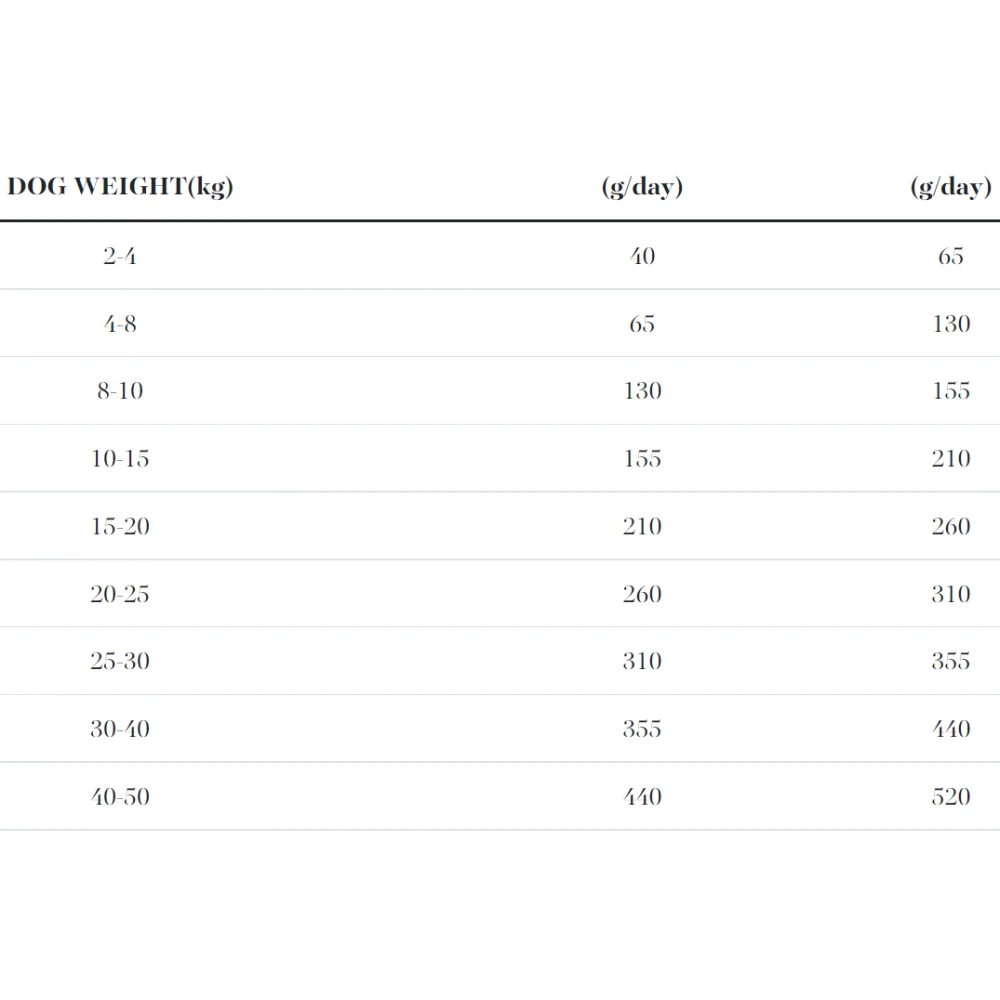This screenshot has width=1000, height=1000.
Task: Select the 4-8 weight row cell
Action: coord(120,324)
